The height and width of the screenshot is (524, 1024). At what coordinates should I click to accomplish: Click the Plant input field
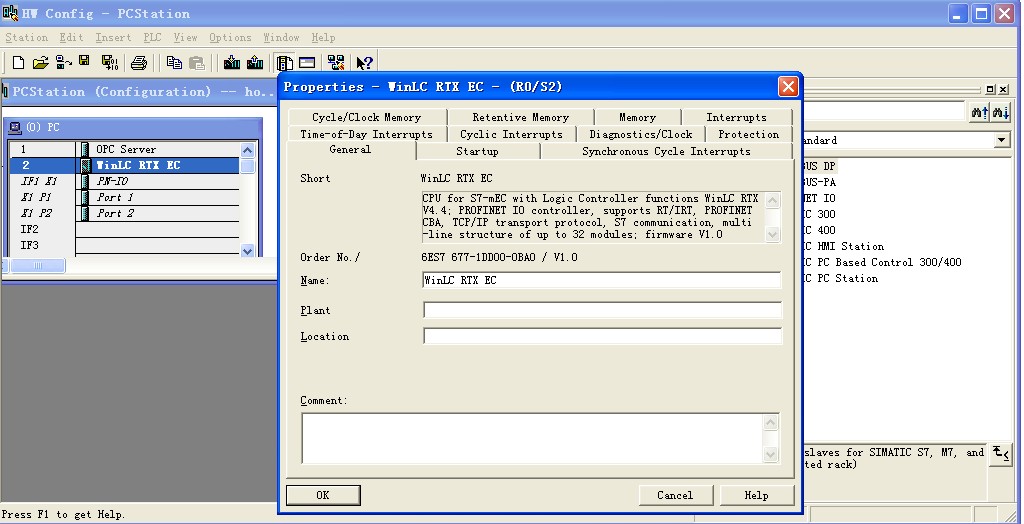(x=601, y=310)
